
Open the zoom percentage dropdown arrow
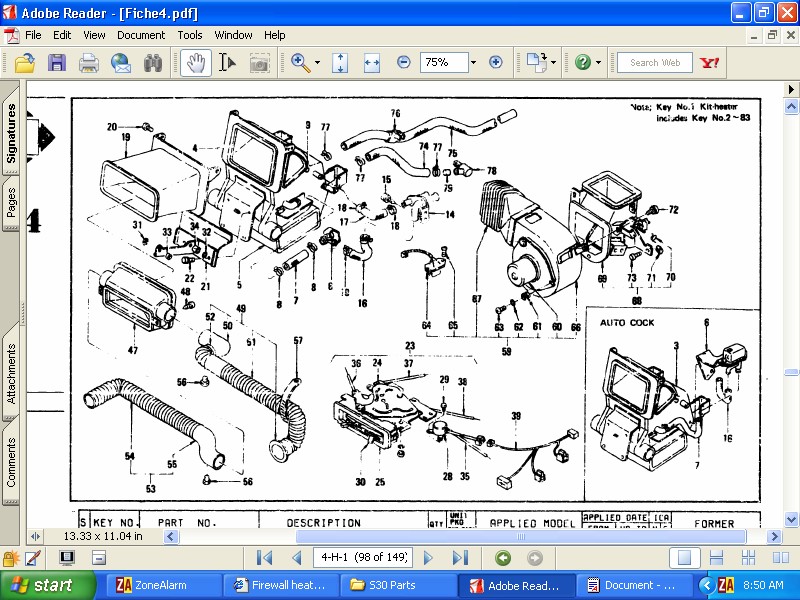click(x=473, y=62)
